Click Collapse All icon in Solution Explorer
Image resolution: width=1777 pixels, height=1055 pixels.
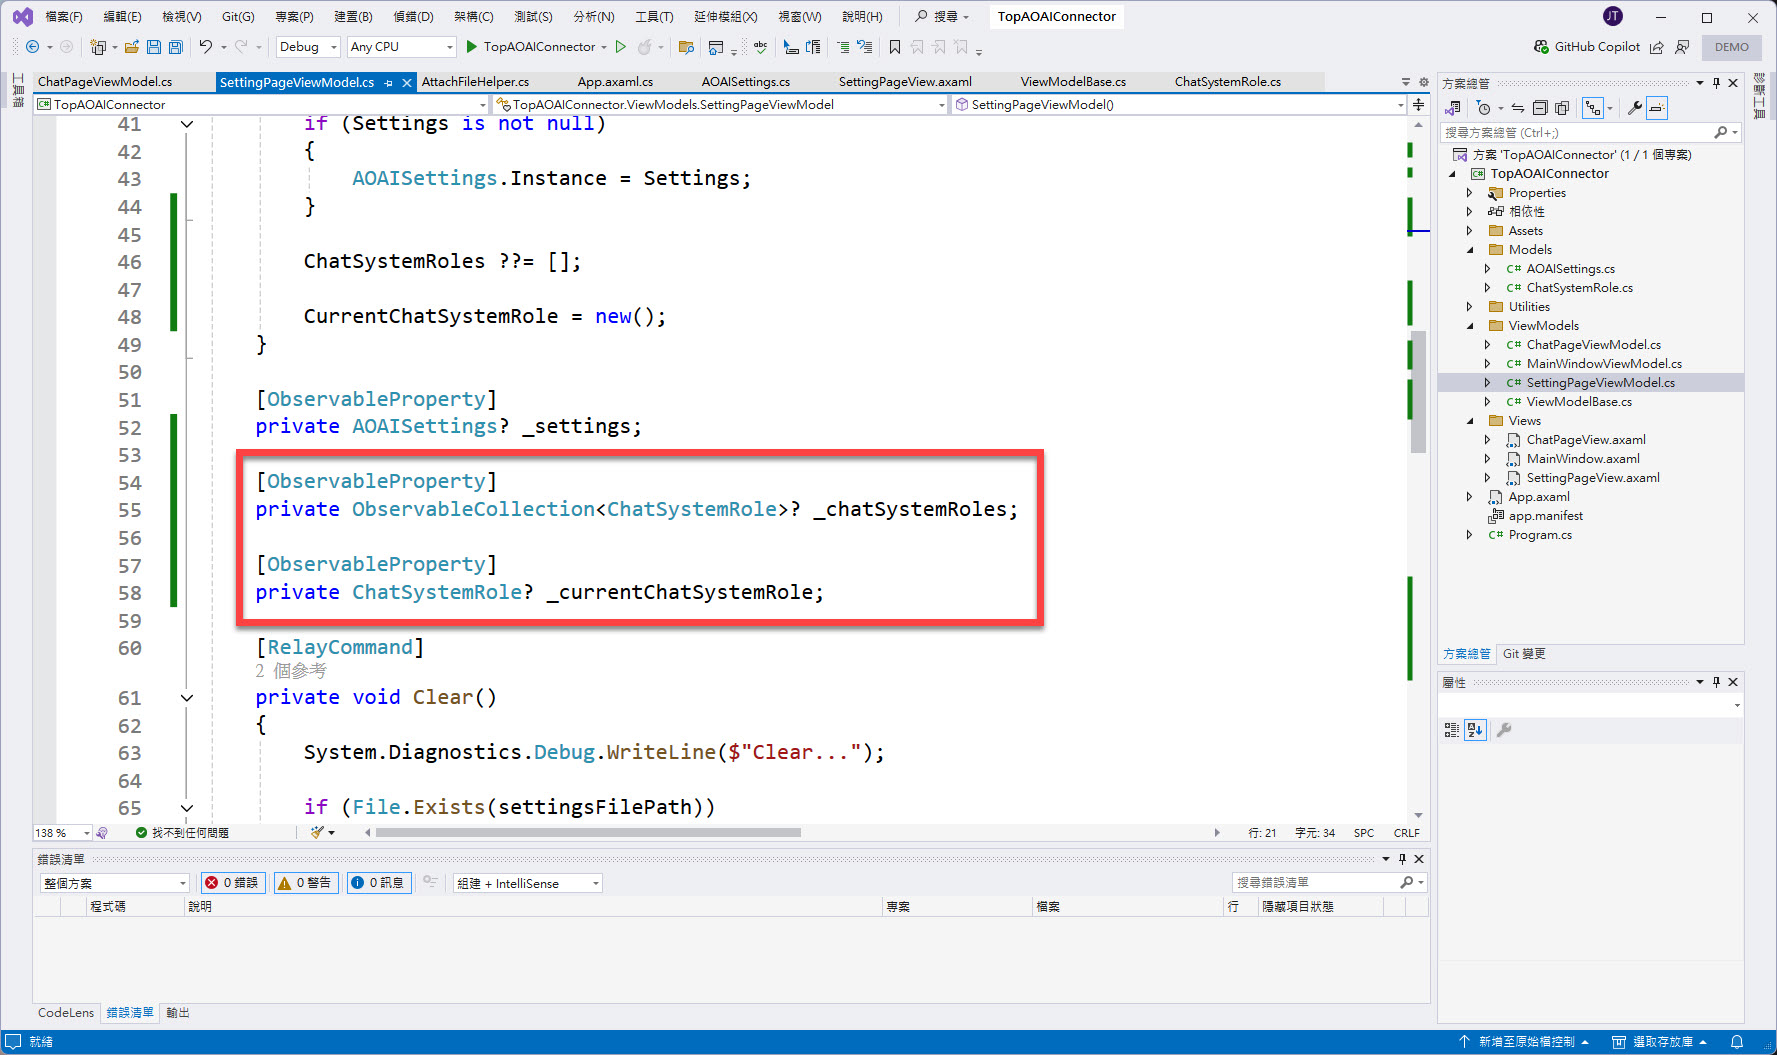click(x=1540, y=108)
